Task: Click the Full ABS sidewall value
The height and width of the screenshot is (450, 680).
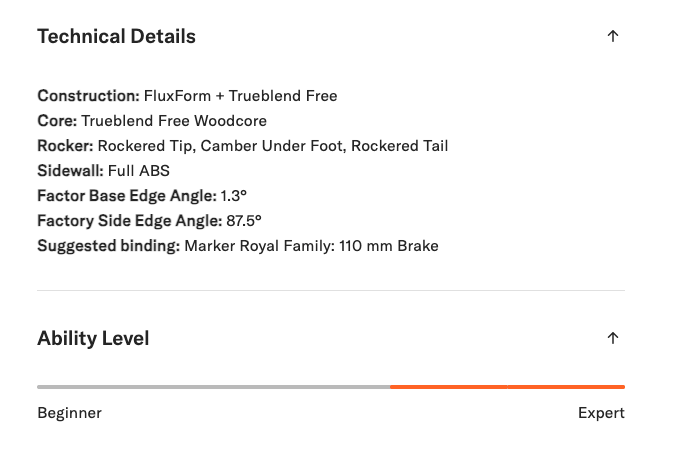Action: tap(139, 171)
